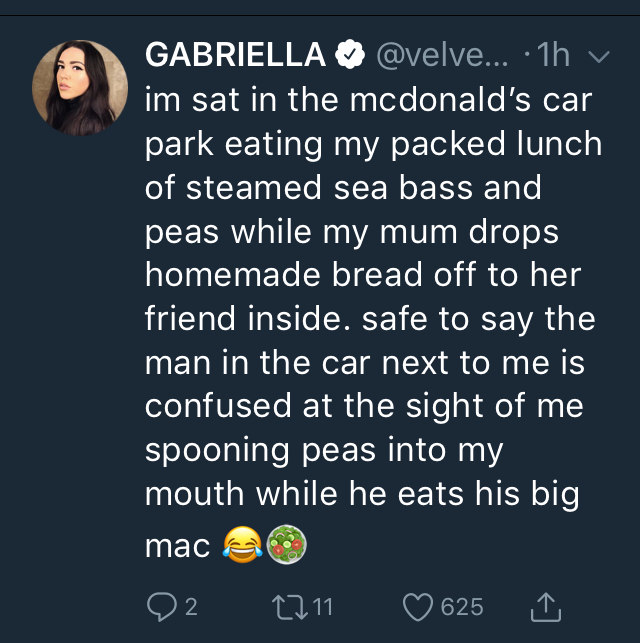View the 11 retweets count
This screenshot has height=643, width=640.
[322, 606]
